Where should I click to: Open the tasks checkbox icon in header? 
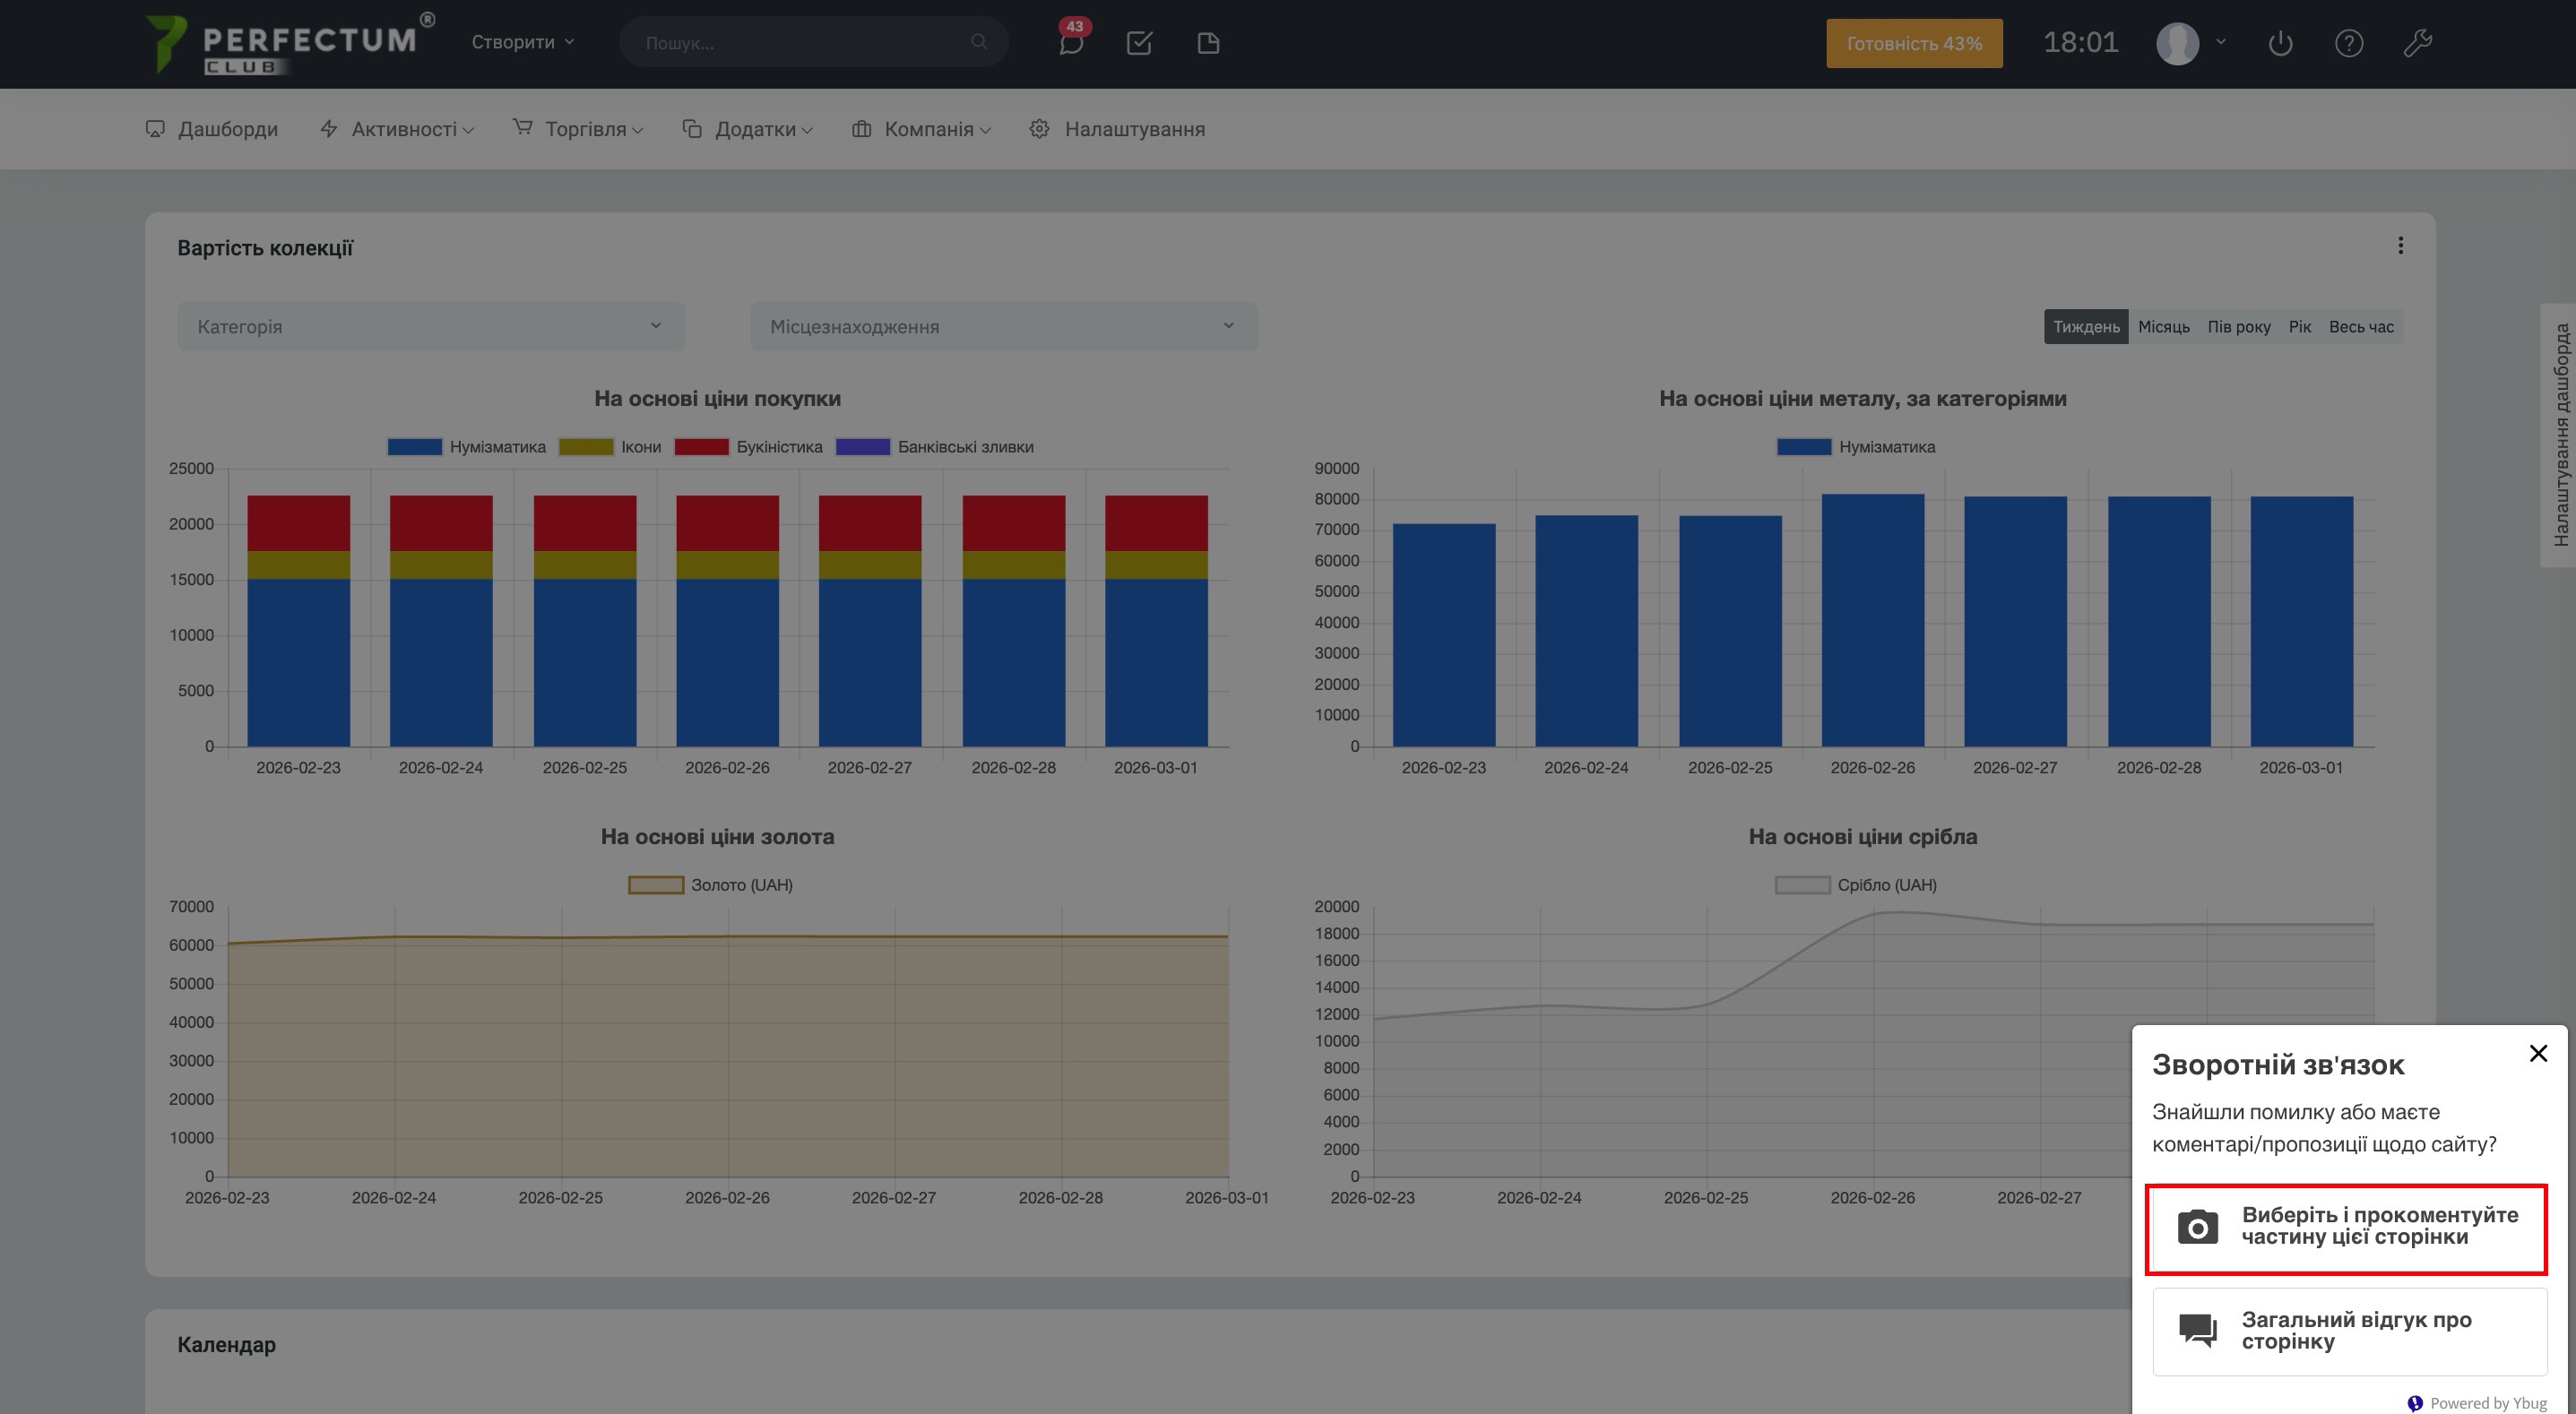1139,43
